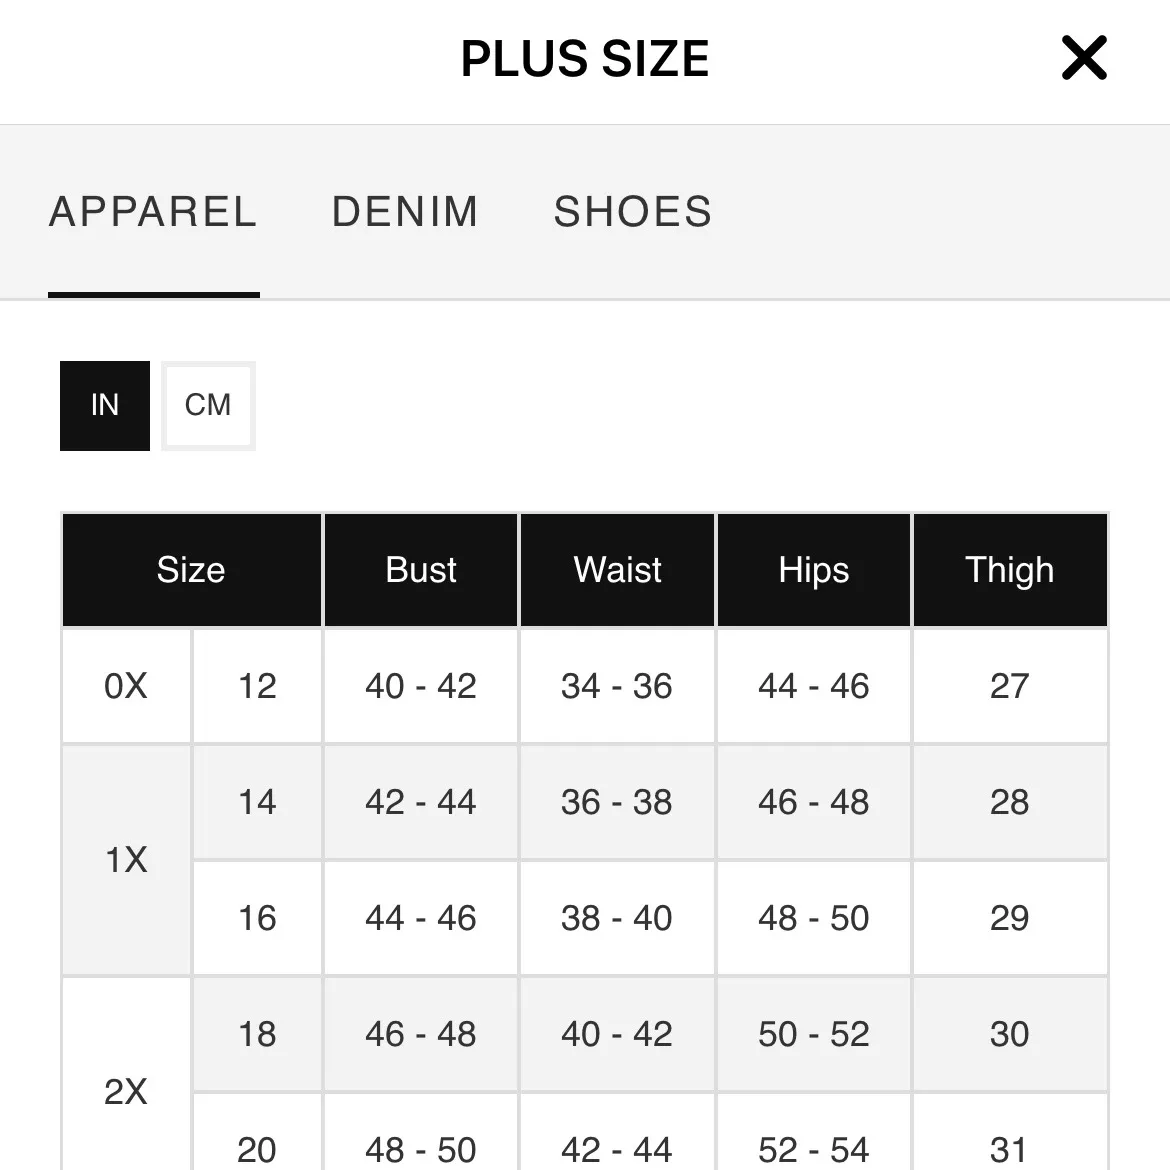This screenshot has width=1170, height=1170.
Task: Click the Thigh column header
Action: [1010, 570]
